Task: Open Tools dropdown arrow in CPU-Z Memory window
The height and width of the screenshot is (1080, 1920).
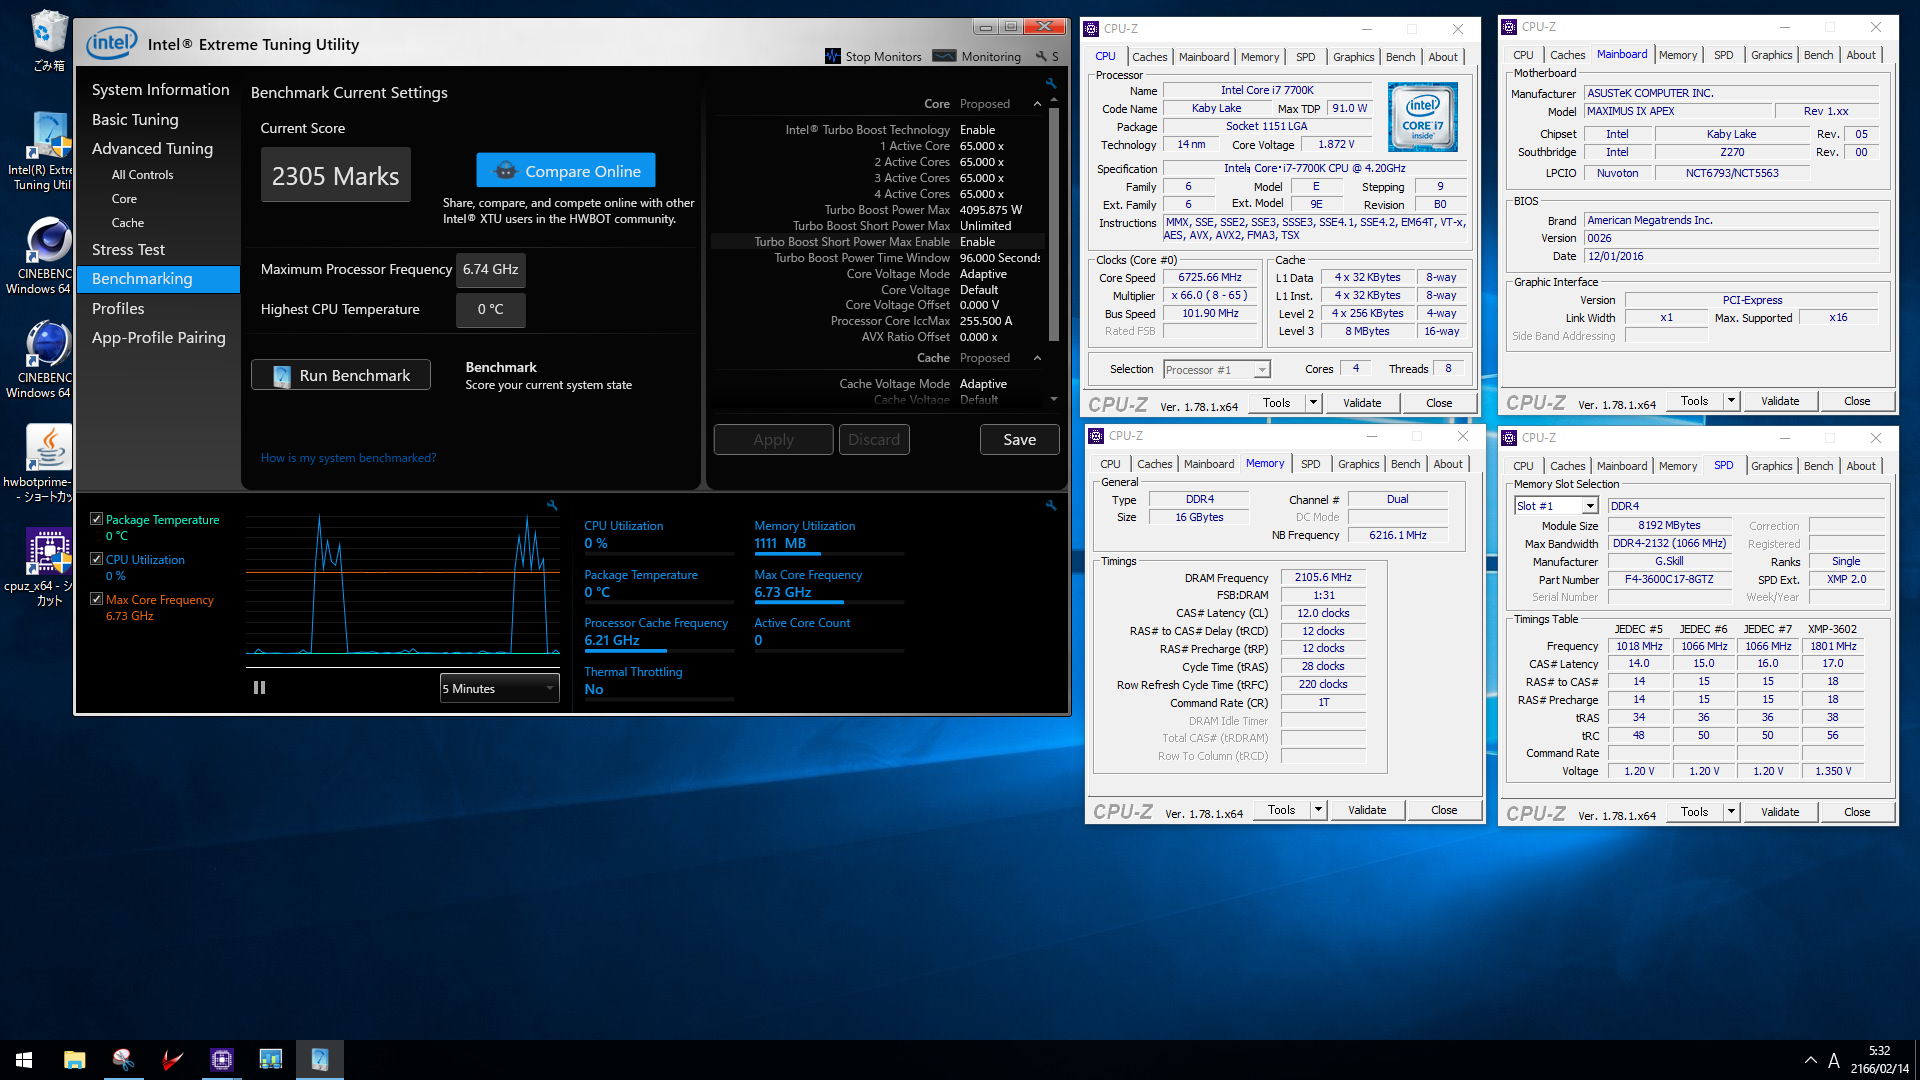Action: click(1319, 810)
